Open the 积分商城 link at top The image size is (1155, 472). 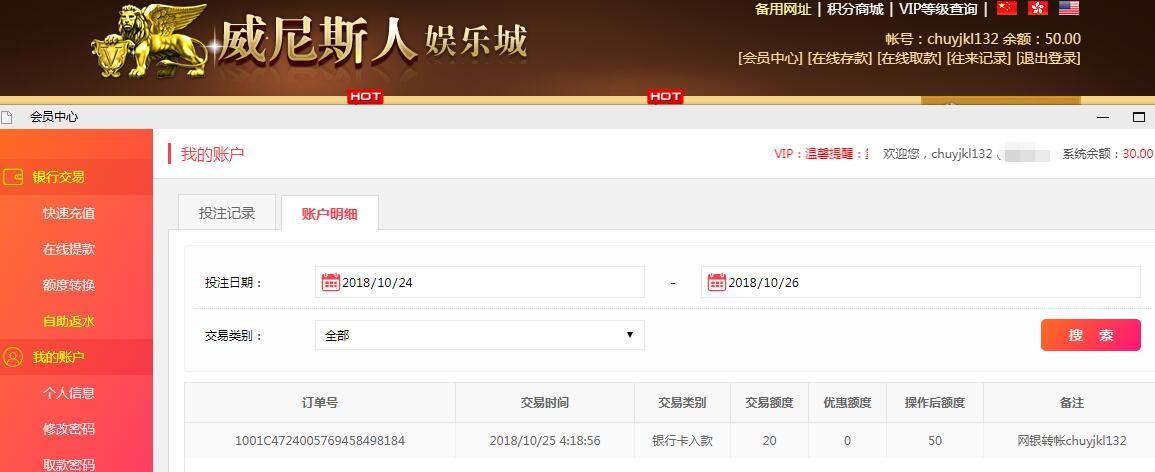tap(854, 9)
